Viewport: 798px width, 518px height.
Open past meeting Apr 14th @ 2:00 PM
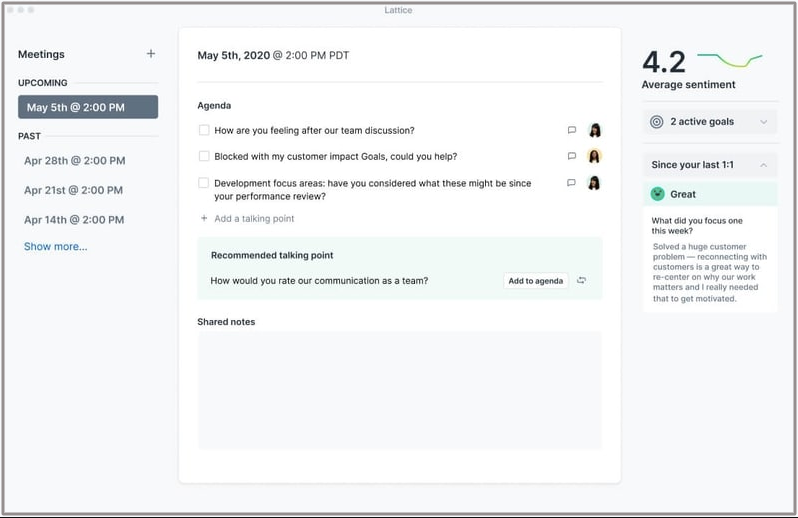(x=74, y=220)
